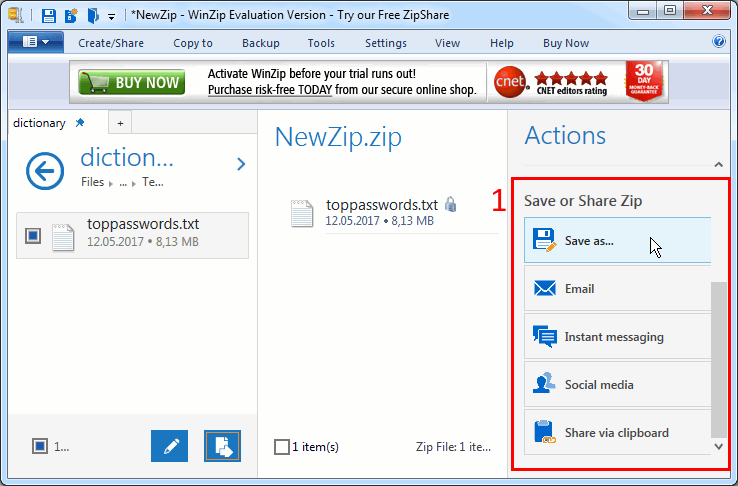Pin the dictionary tab
This screenshot has width=738, height=486.
pos(81,123)
